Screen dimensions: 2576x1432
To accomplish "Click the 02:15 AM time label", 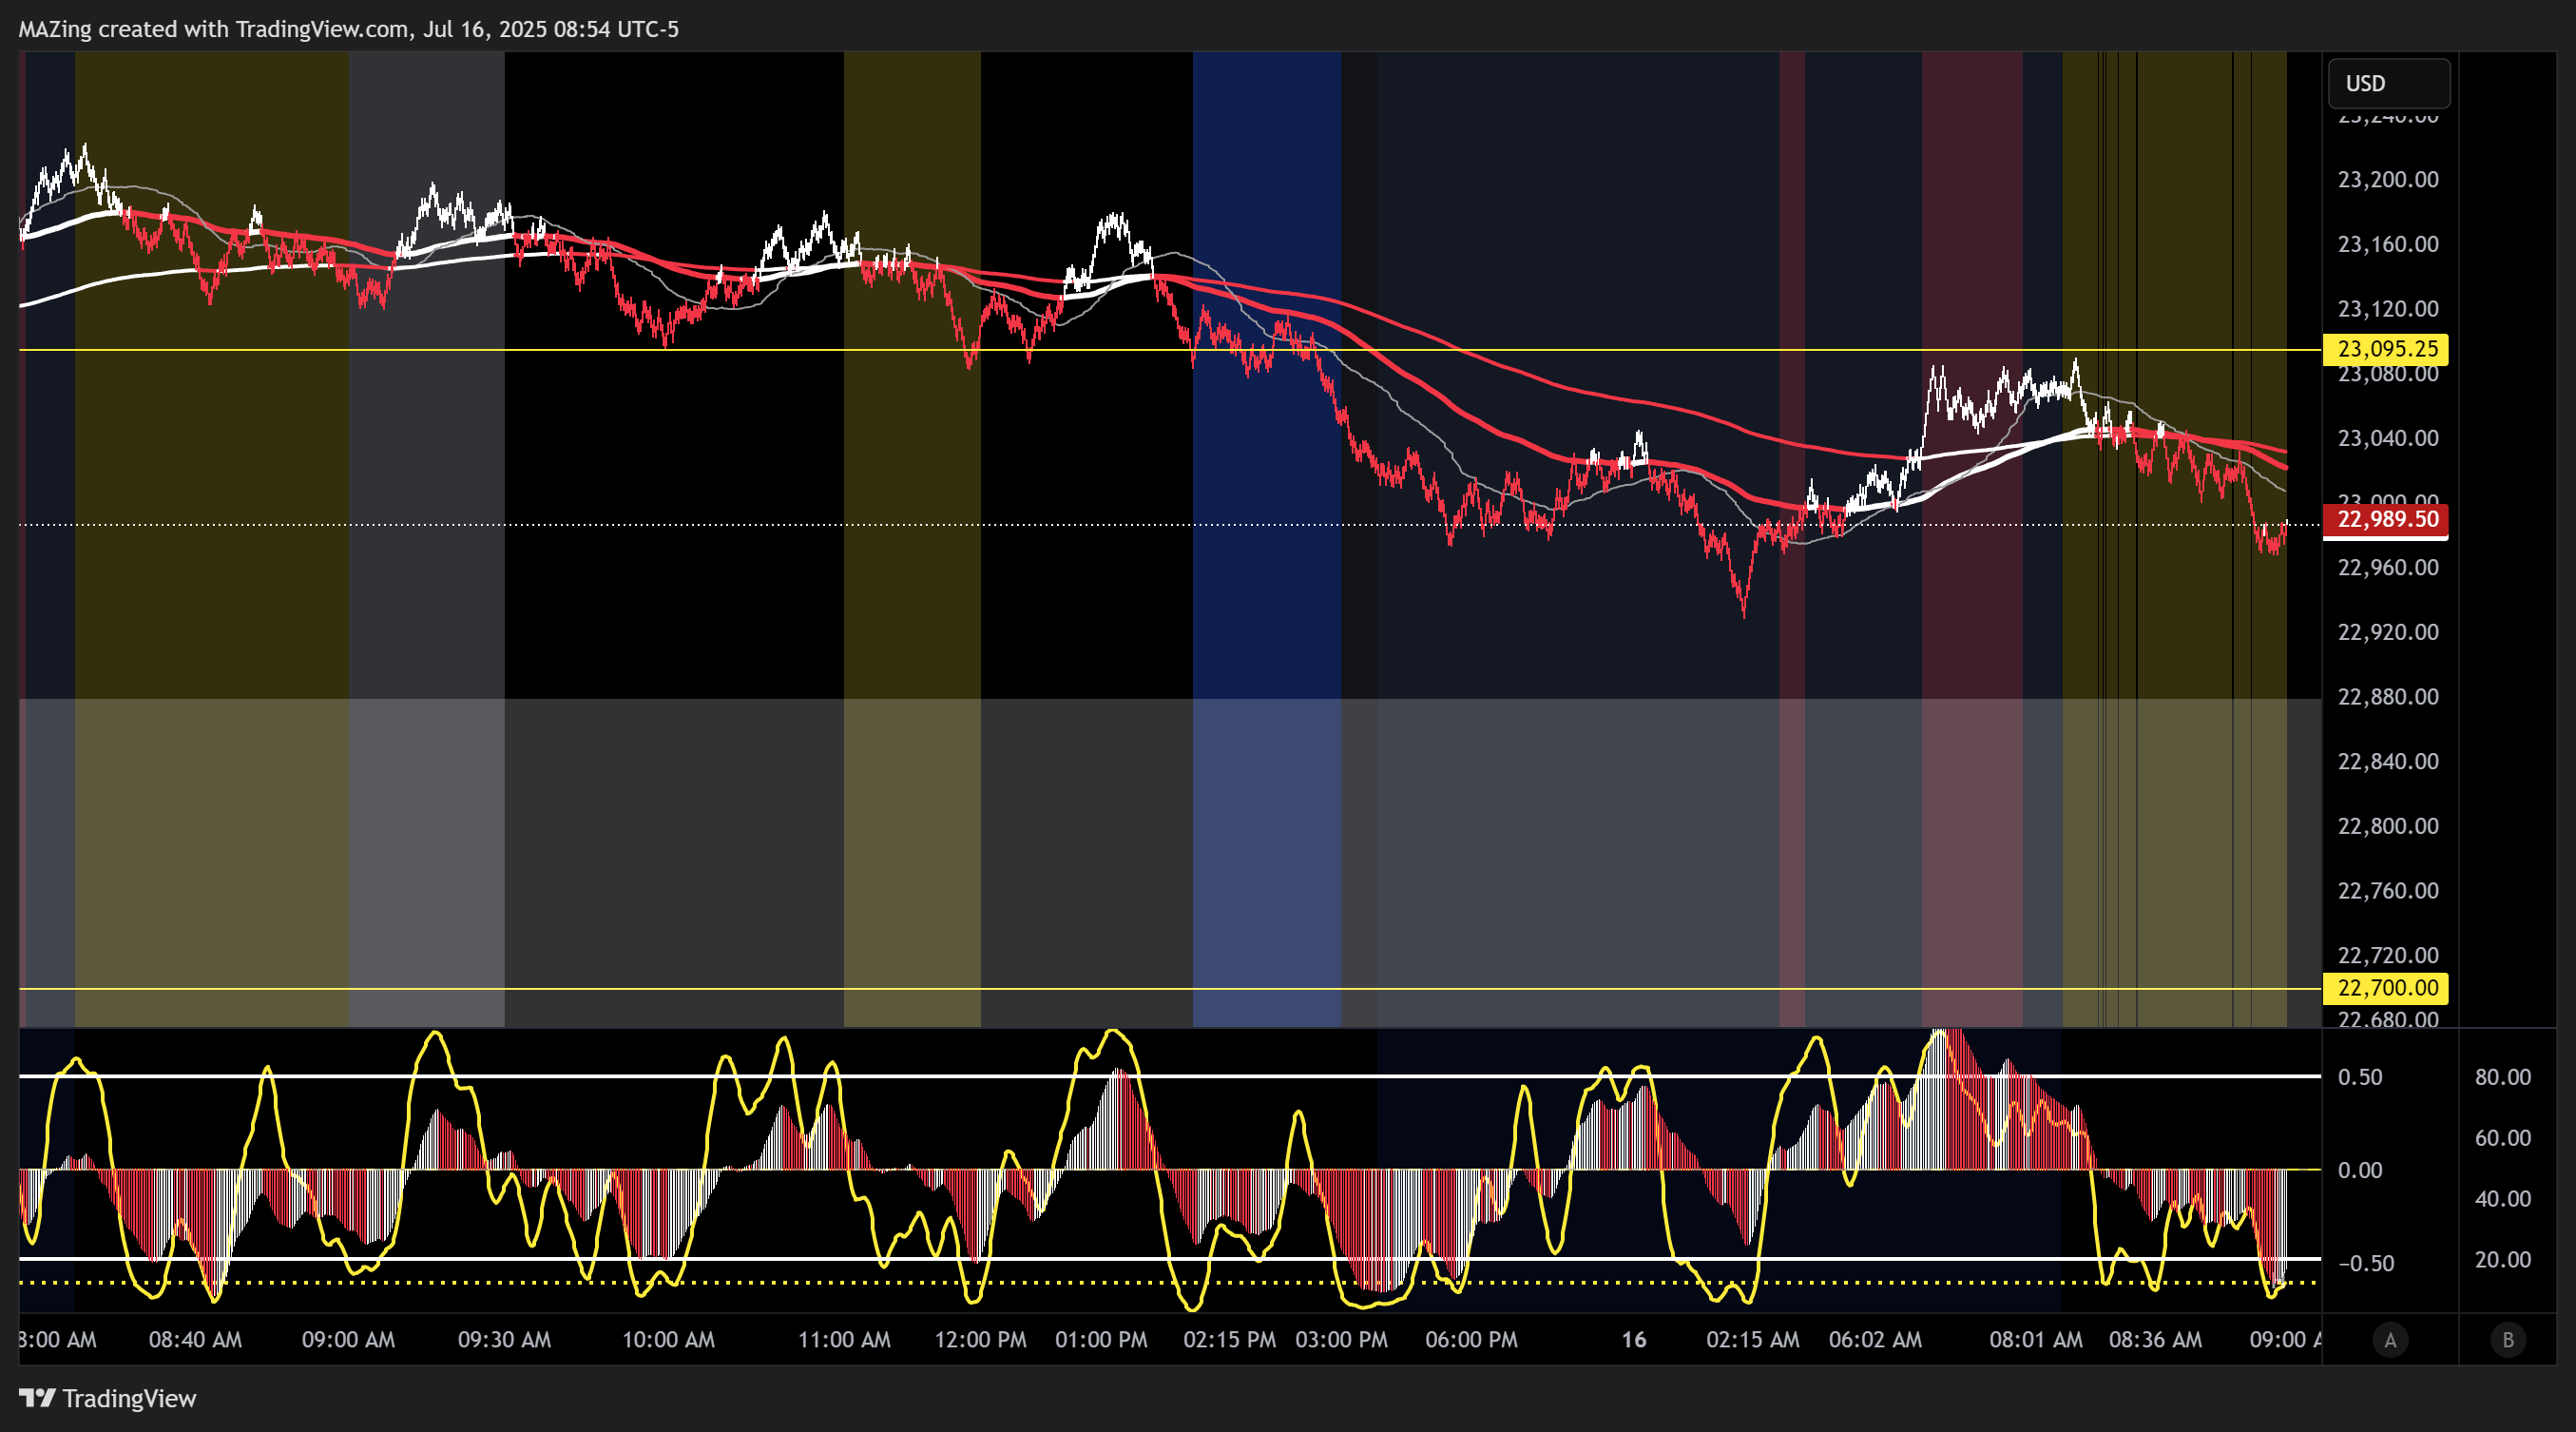I will [x=1752, y=1340].
